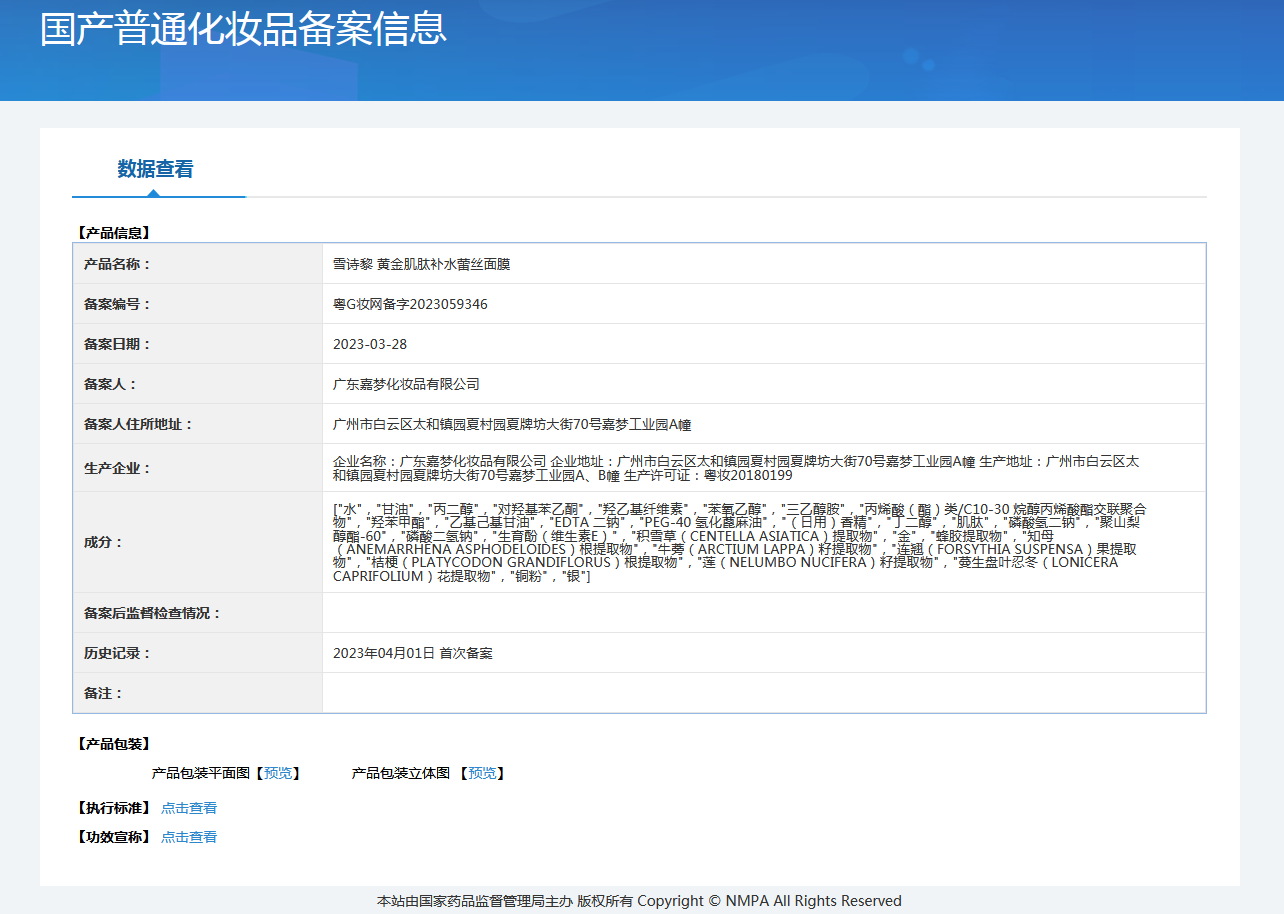Click the 备案人住所地址 address value
This screenshot has width=1284, height=914.
(x=511, y=424)
